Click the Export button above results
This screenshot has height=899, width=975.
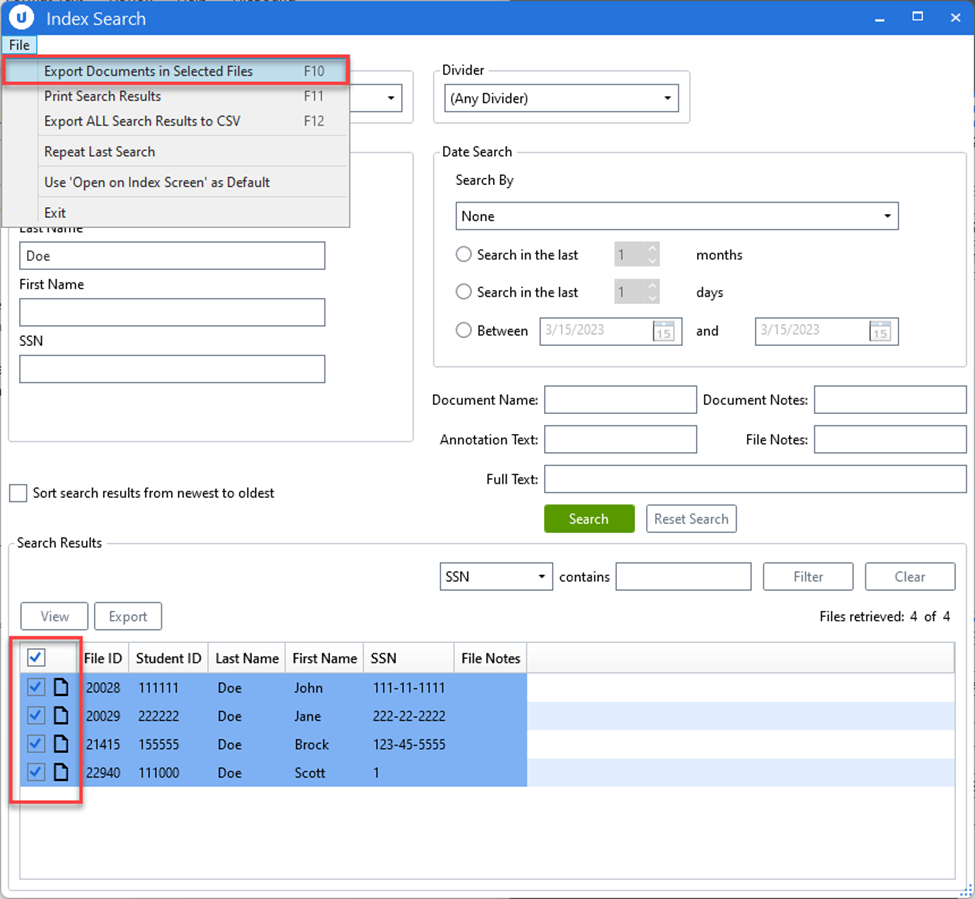pyautogui.click(x=128, y=616)
